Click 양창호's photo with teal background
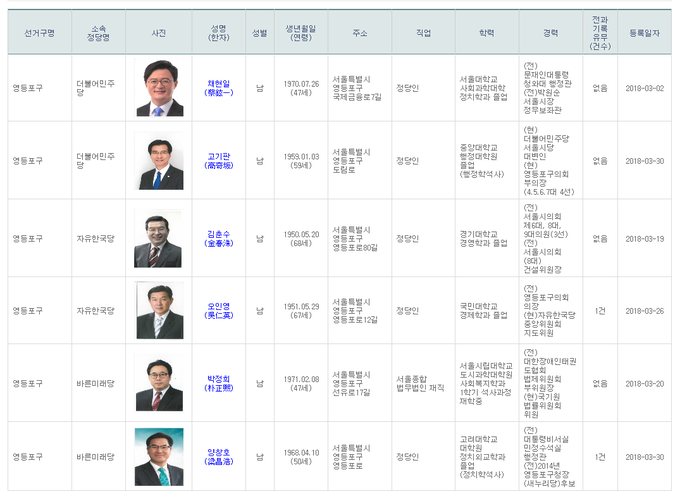 [160, 457]
